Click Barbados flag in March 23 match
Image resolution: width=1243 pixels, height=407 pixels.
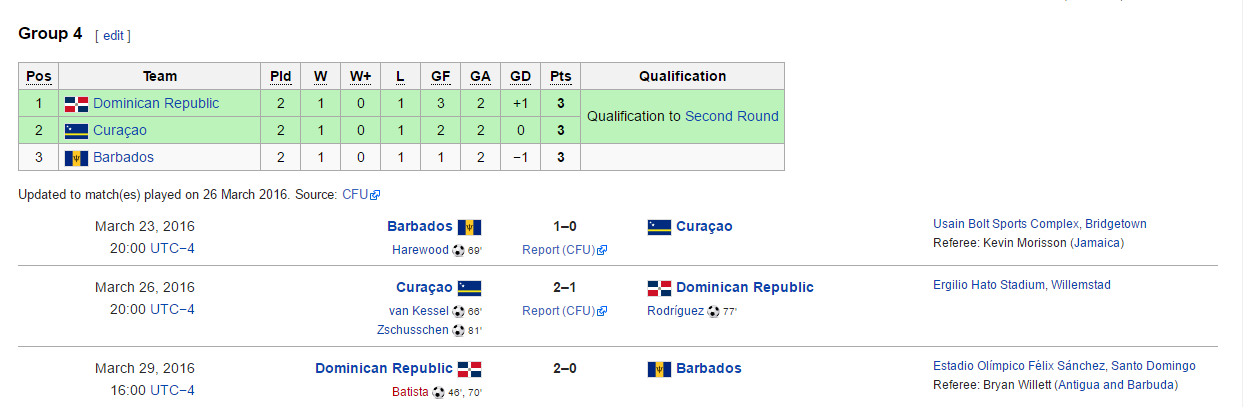470,227
